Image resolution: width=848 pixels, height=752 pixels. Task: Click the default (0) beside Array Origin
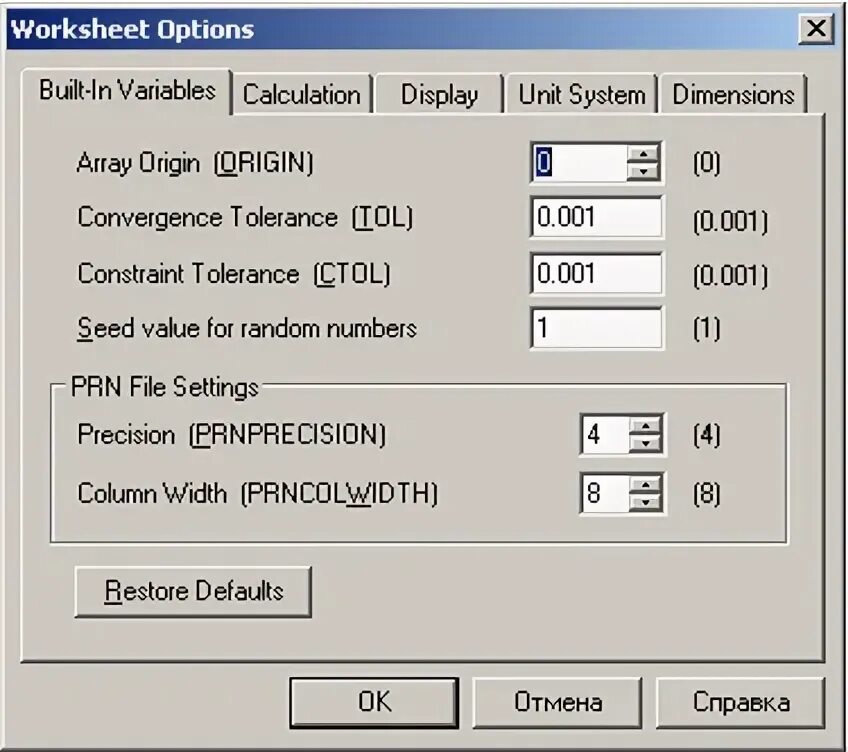(x=707, y=162)
